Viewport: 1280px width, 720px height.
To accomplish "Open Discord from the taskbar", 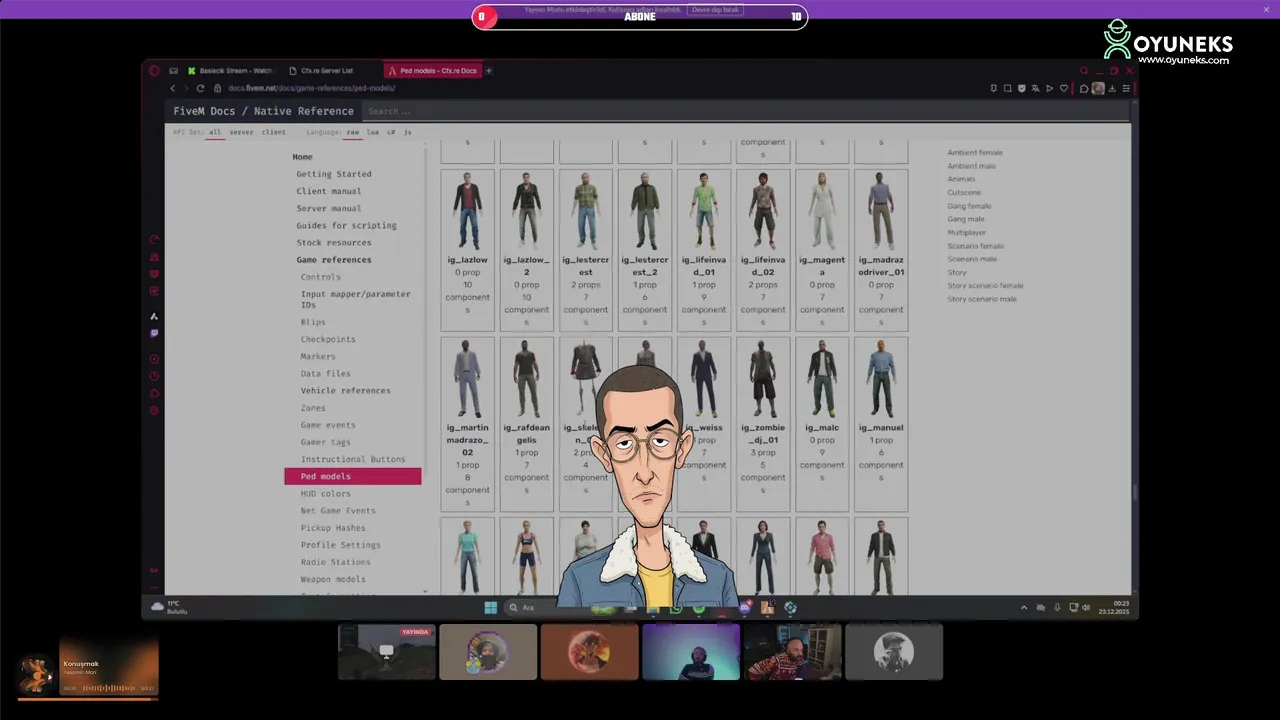I will (x=745, y=607).
